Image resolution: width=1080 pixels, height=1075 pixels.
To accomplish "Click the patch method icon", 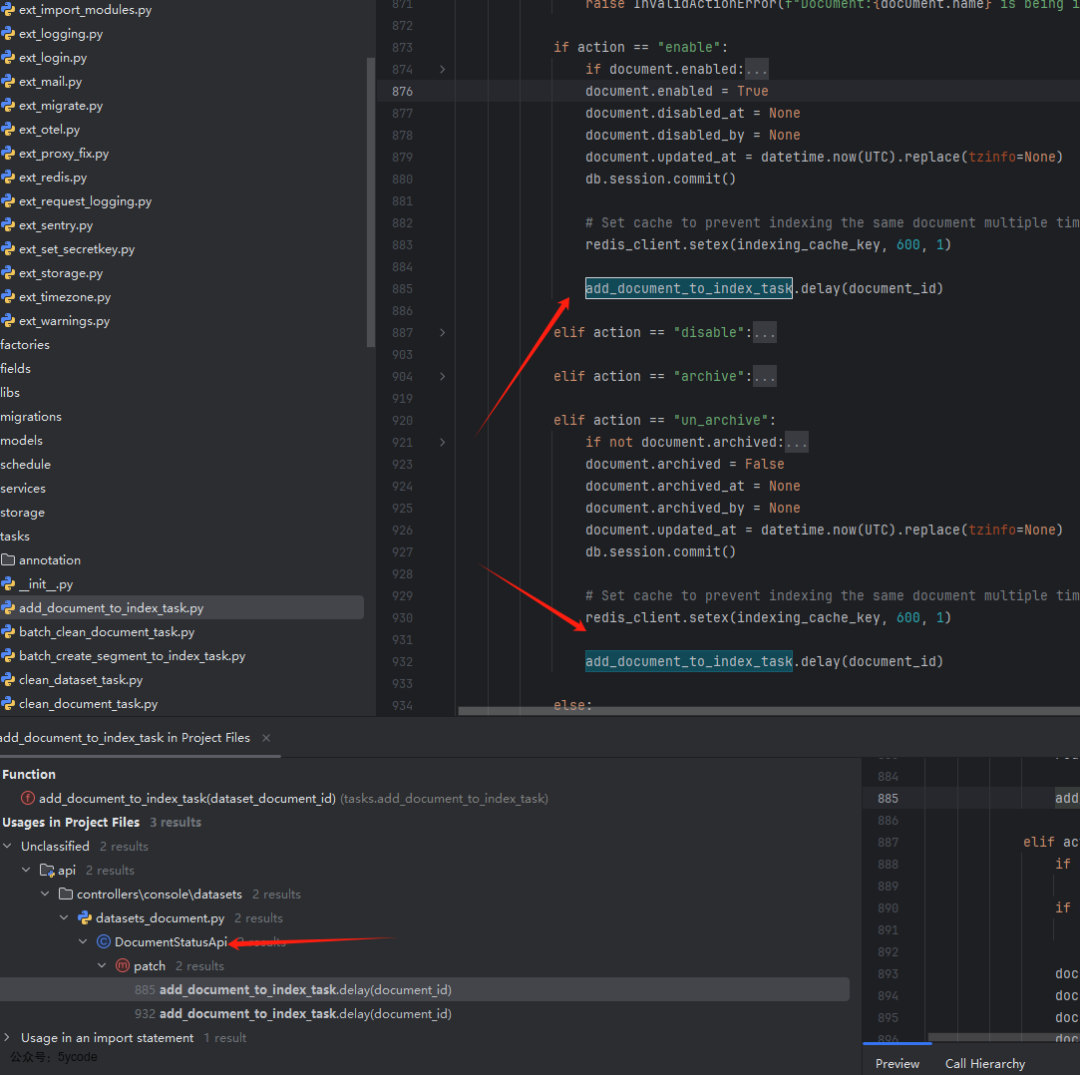I will click(x=123, y=966).
